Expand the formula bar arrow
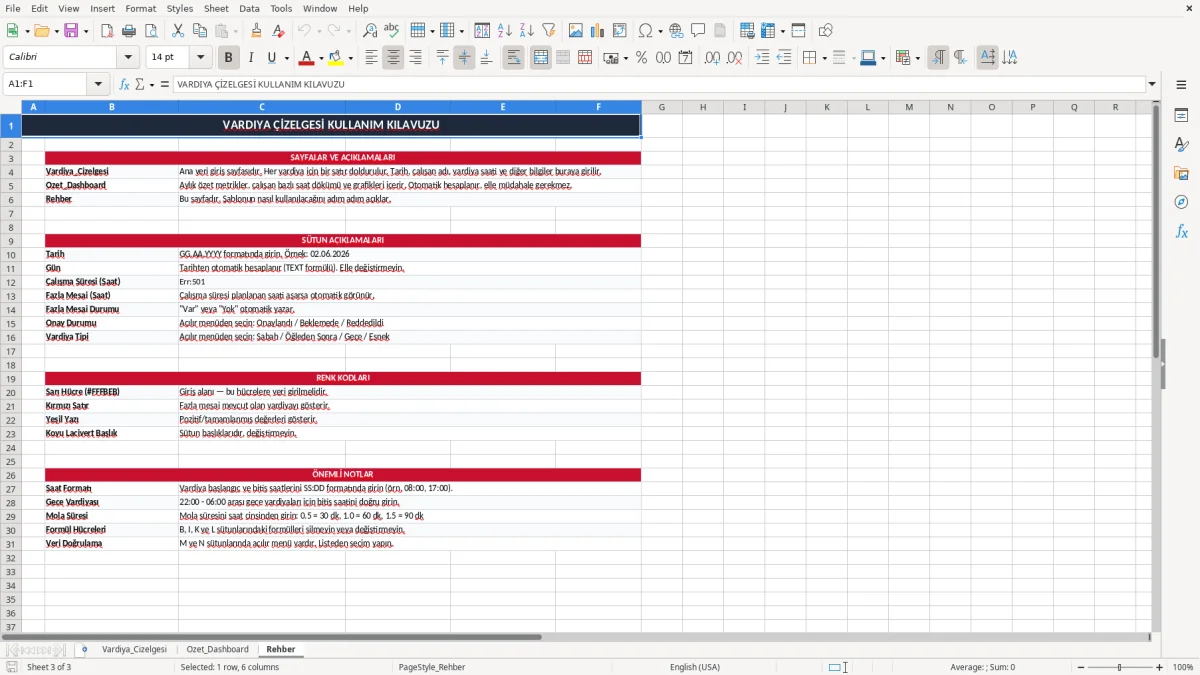 click(1152, 85)
